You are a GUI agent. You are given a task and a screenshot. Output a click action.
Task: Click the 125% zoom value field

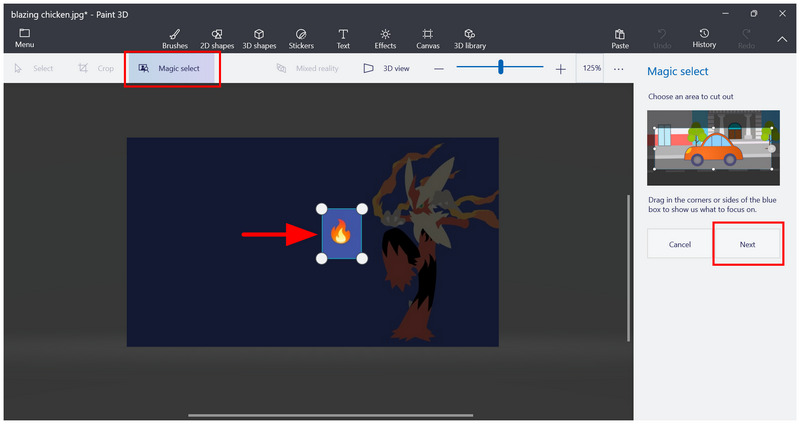tap(591, 68)
